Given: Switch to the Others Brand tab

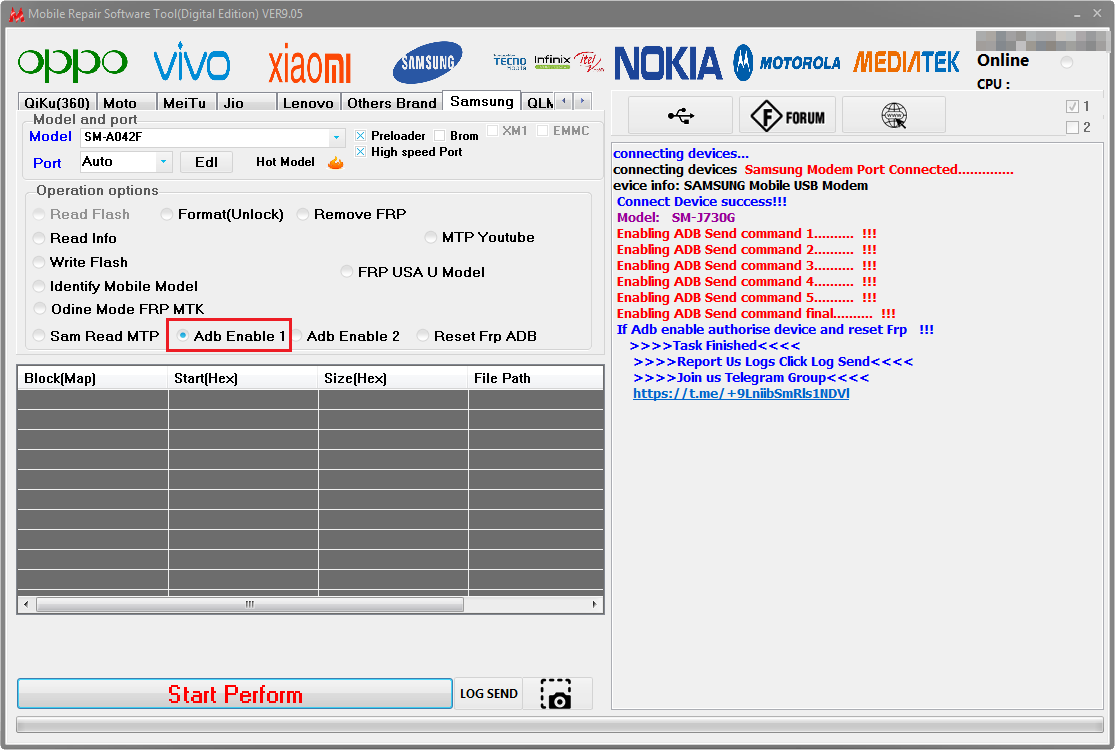Looking at the screenshot, I should 391,103.
